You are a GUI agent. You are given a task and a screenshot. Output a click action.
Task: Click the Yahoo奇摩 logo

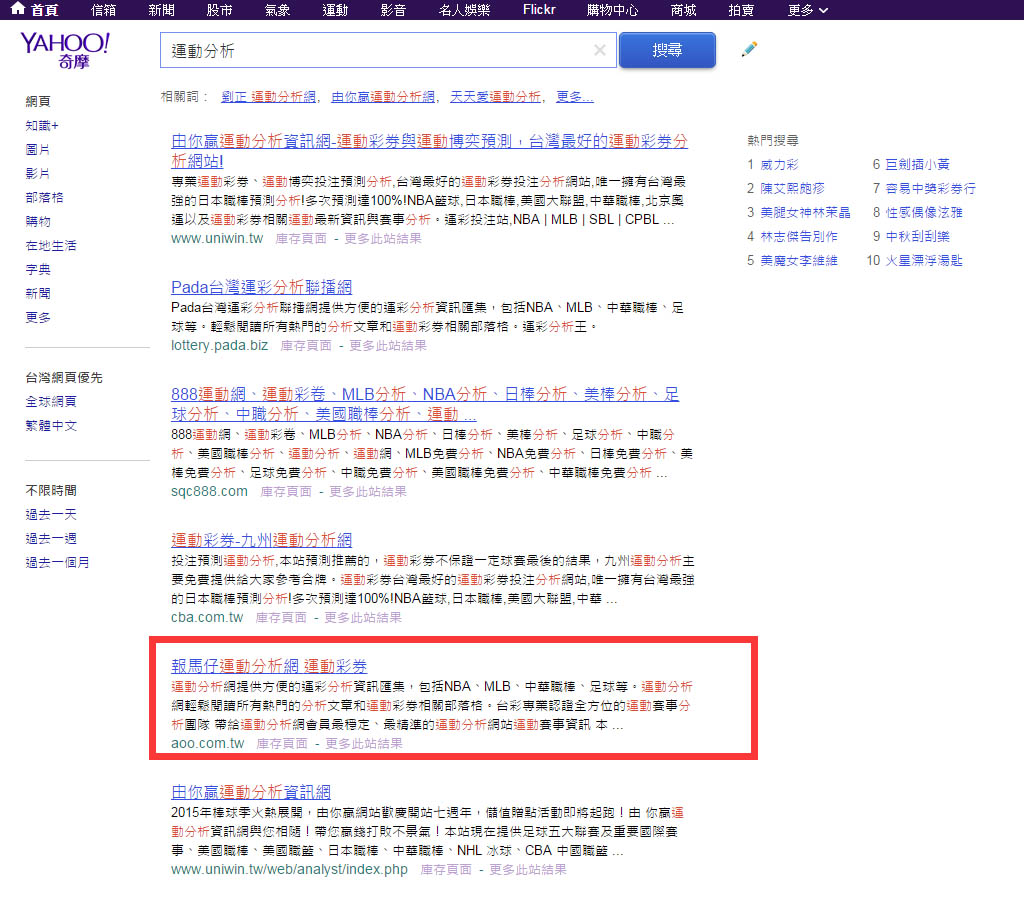65,50
